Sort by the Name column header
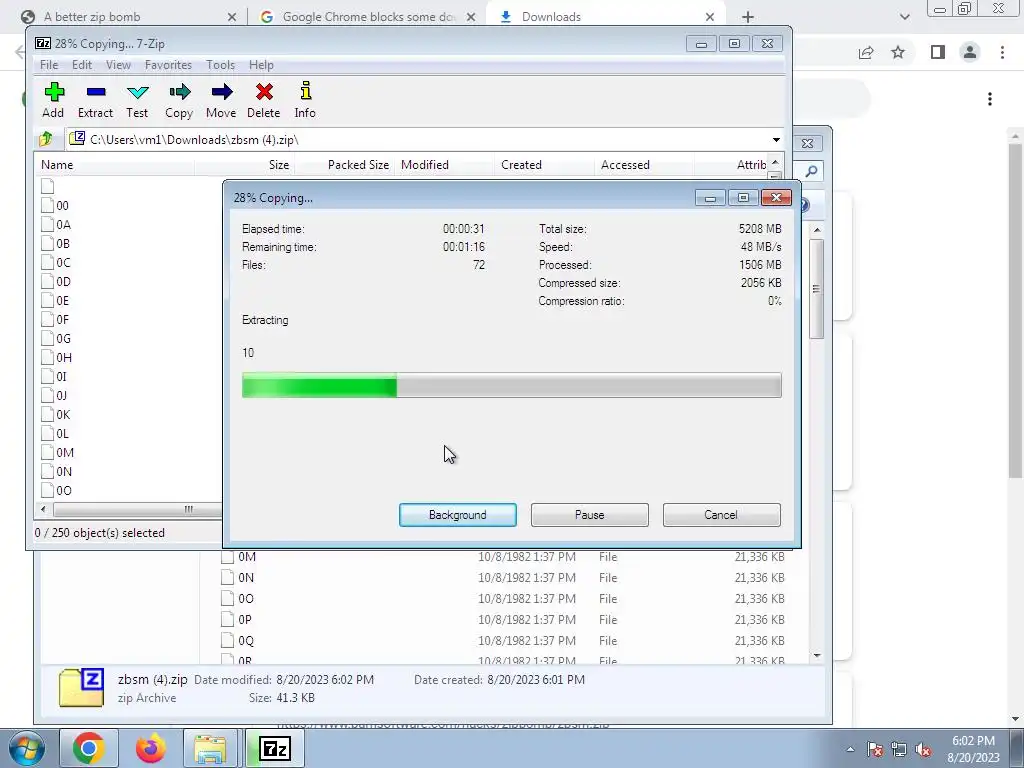1024x768 pixels. [x=115, y=165]
